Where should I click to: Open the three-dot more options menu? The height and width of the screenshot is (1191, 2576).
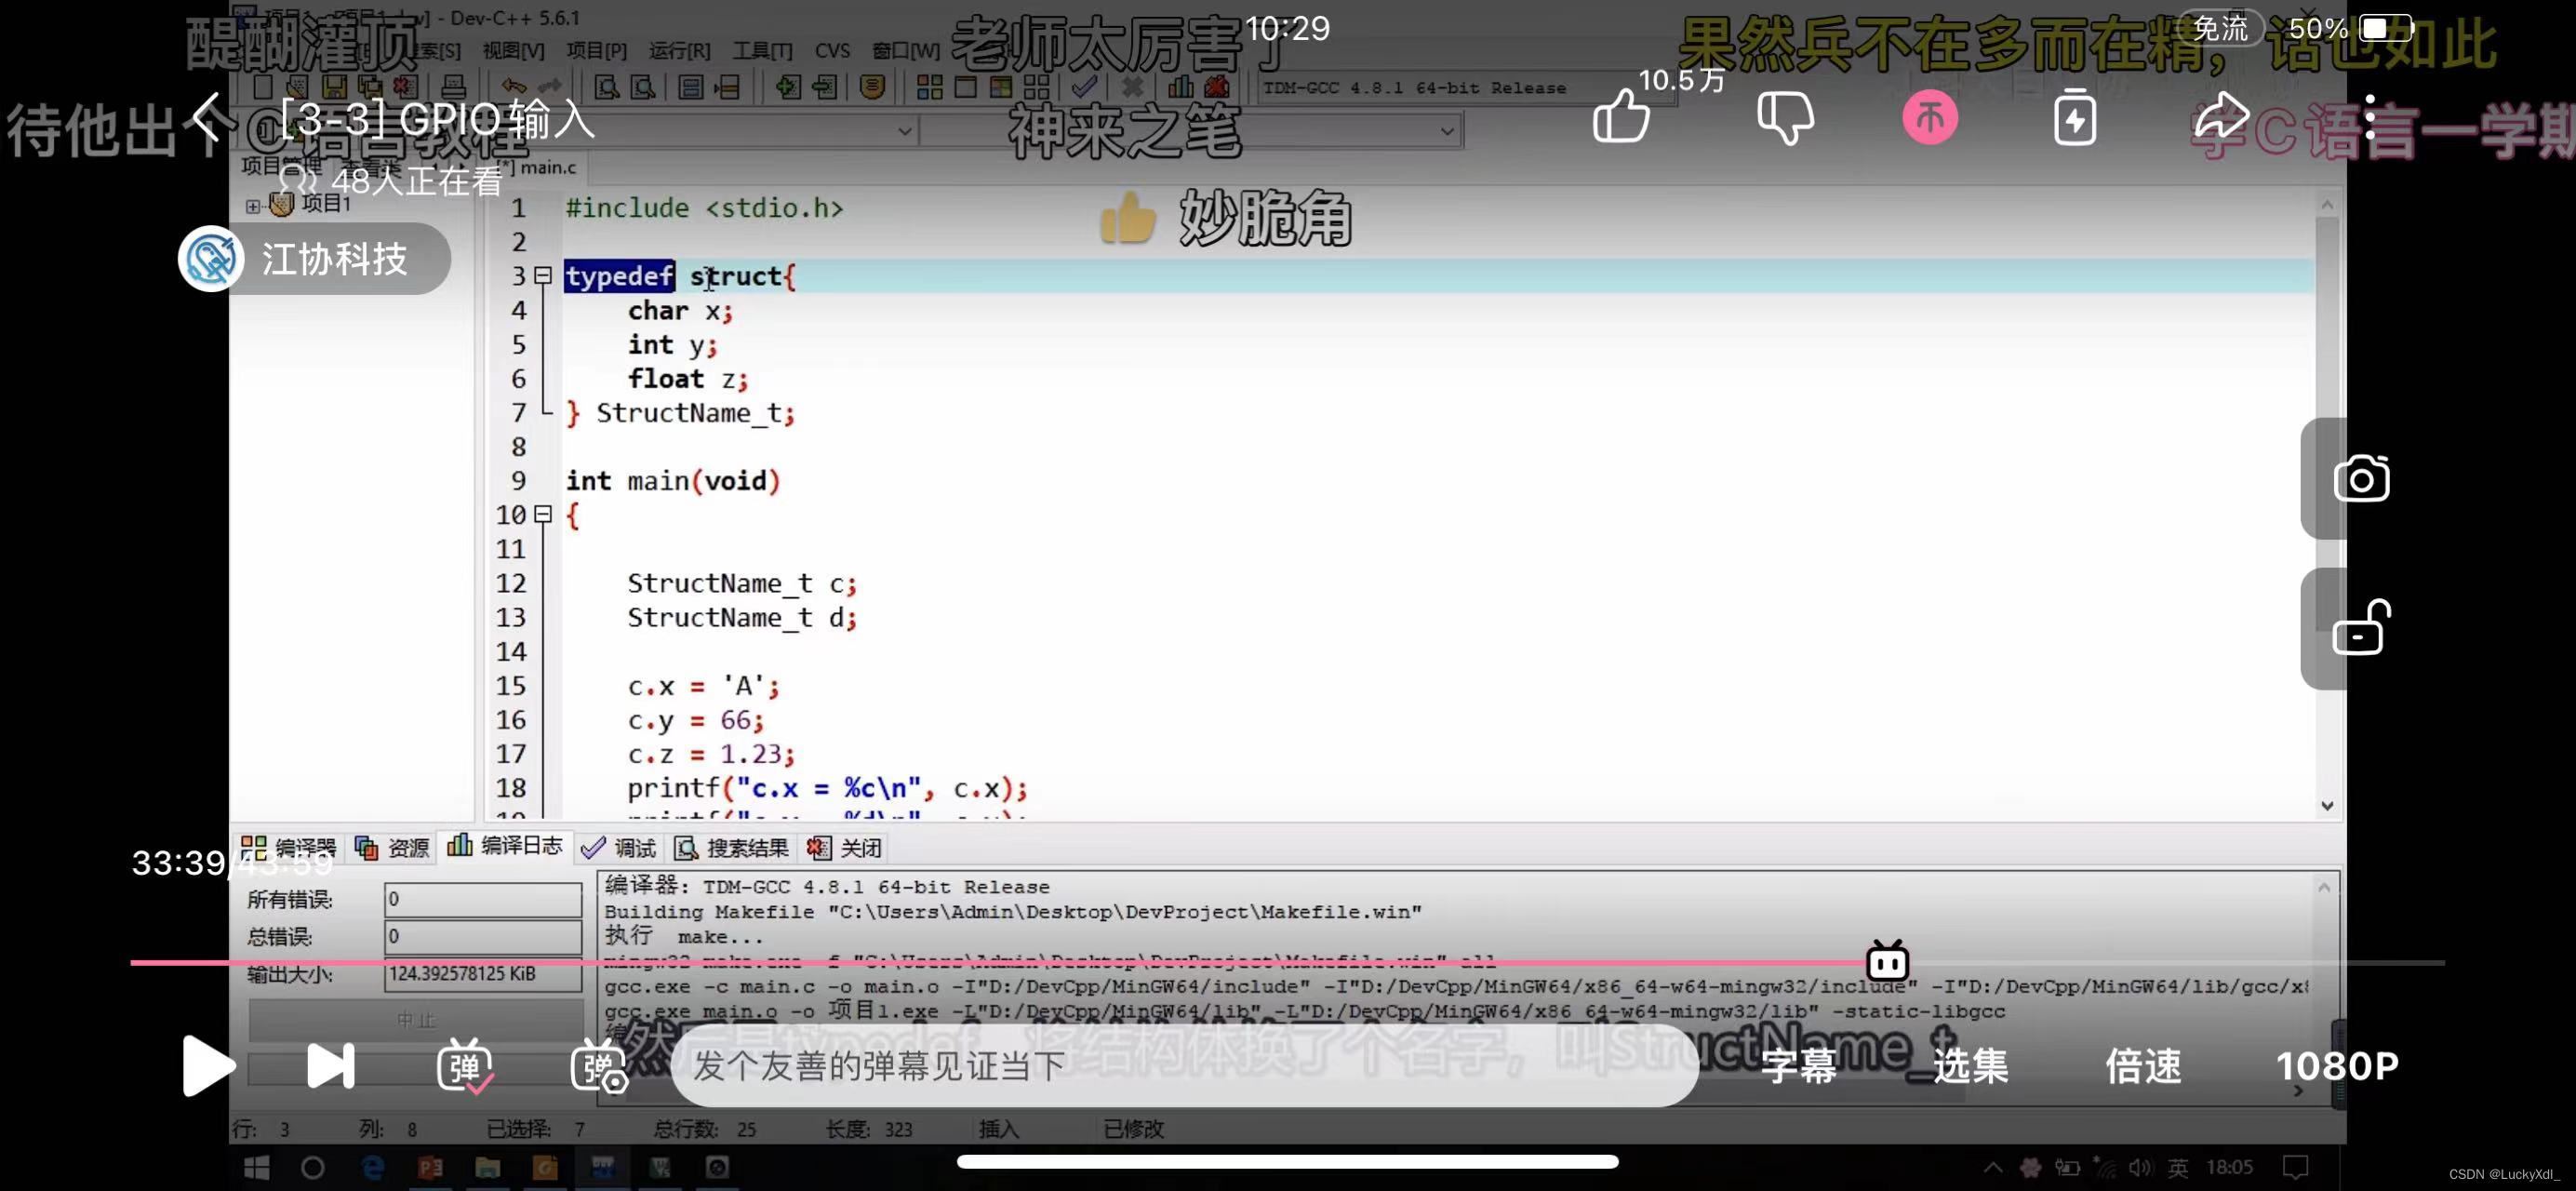coord(2369,117)
